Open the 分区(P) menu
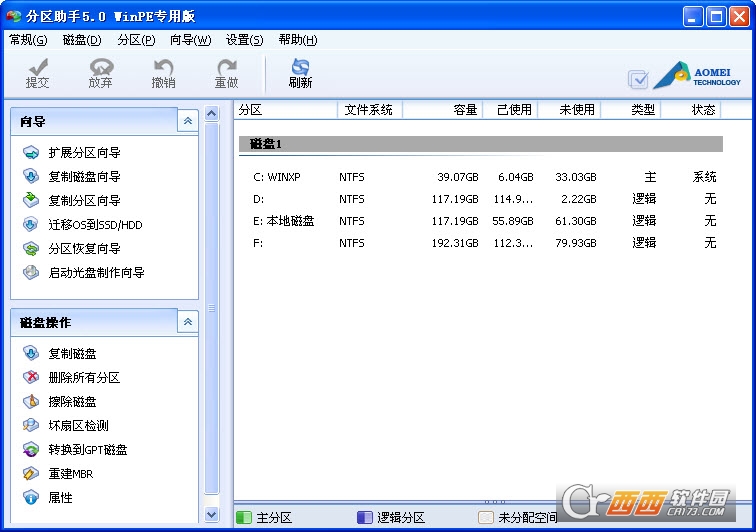This screenshot has width=756, height=532. (136, 40)
